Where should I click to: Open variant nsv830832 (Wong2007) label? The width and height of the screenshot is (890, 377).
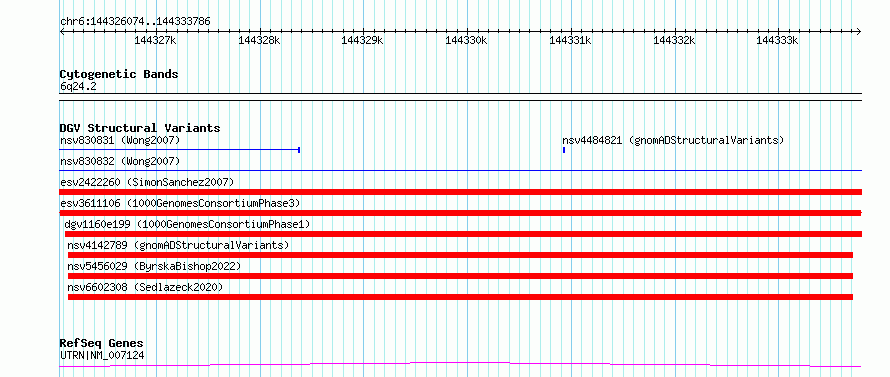tap(120, 161)
